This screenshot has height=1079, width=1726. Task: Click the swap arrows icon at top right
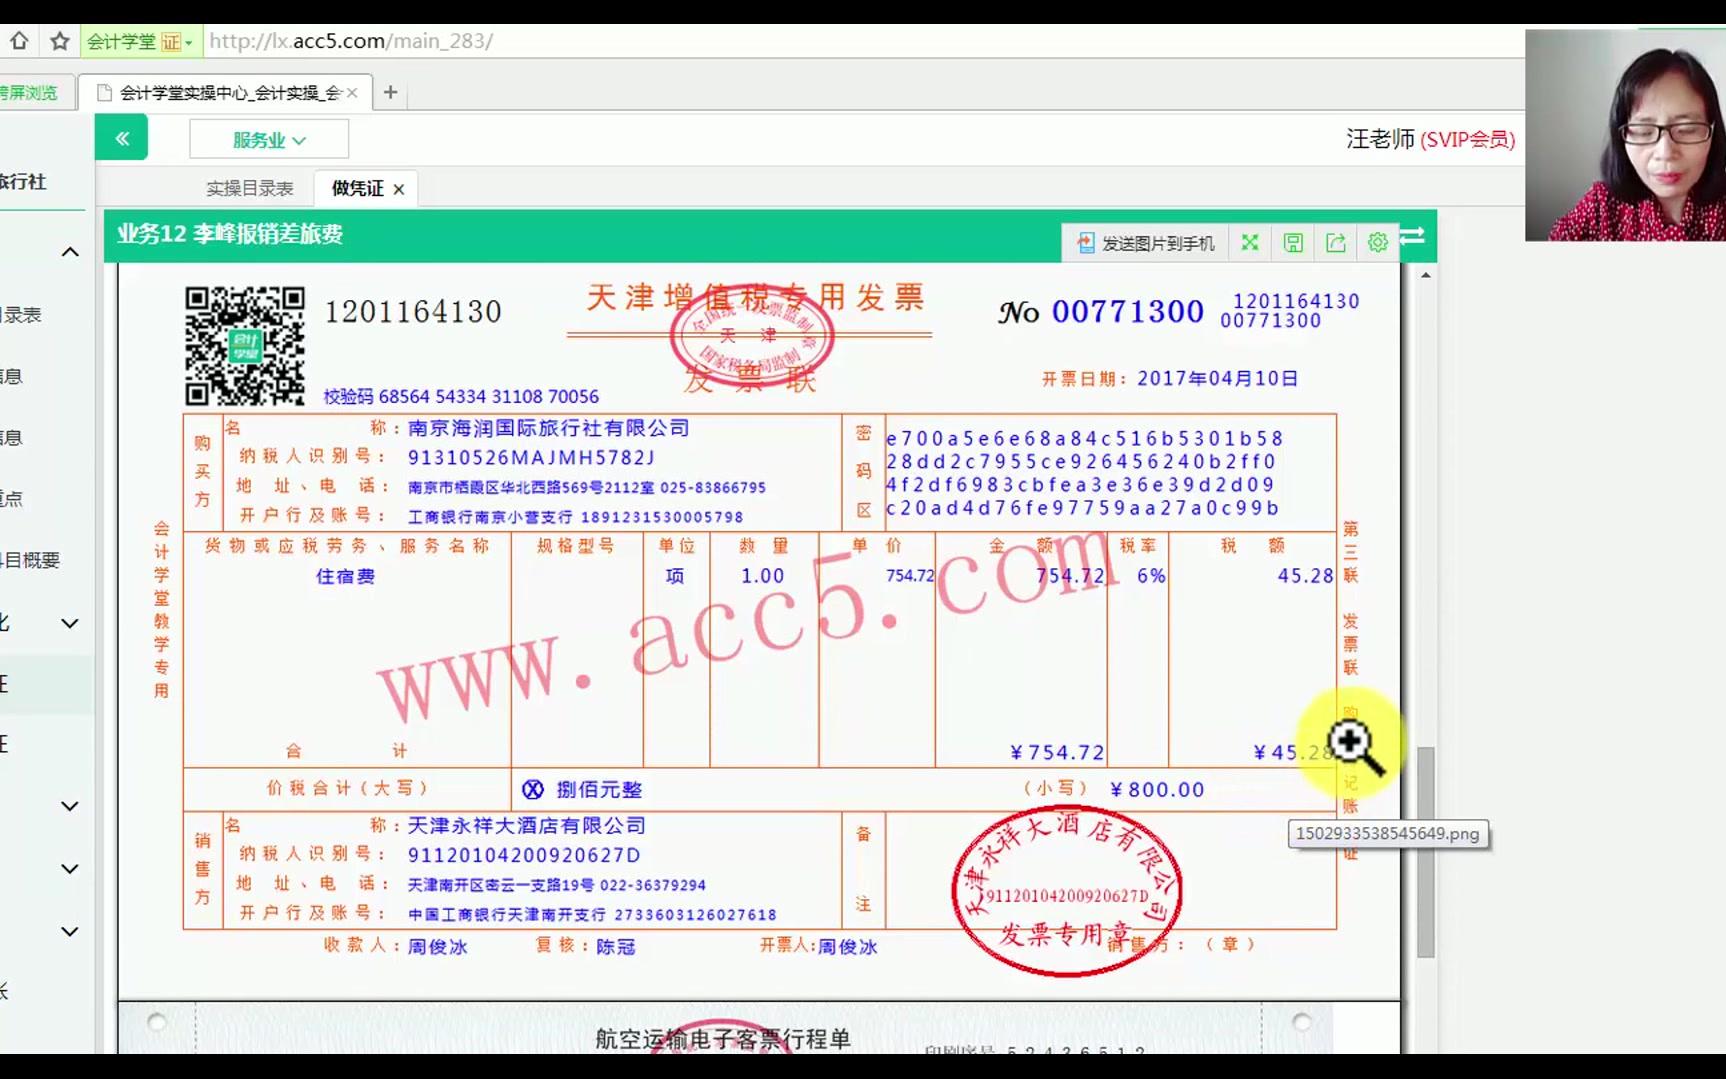[1412, 238]
